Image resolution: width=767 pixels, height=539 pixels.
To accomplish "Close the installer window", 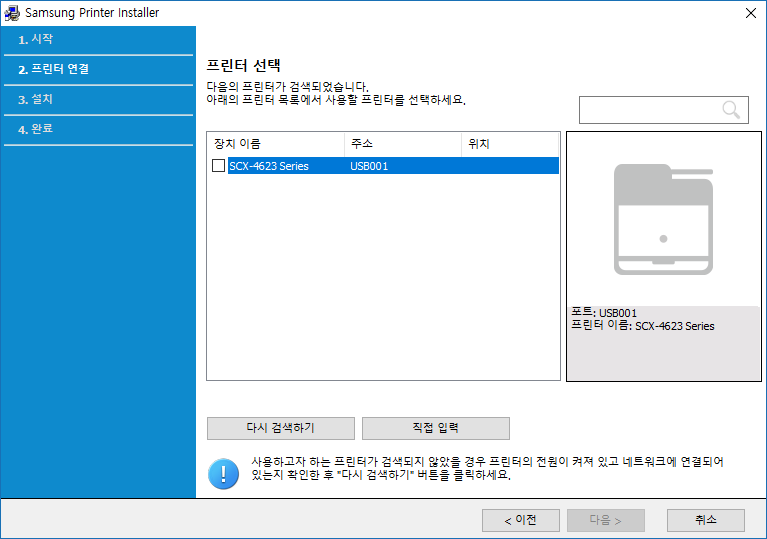I will click(x=751, y=13).
